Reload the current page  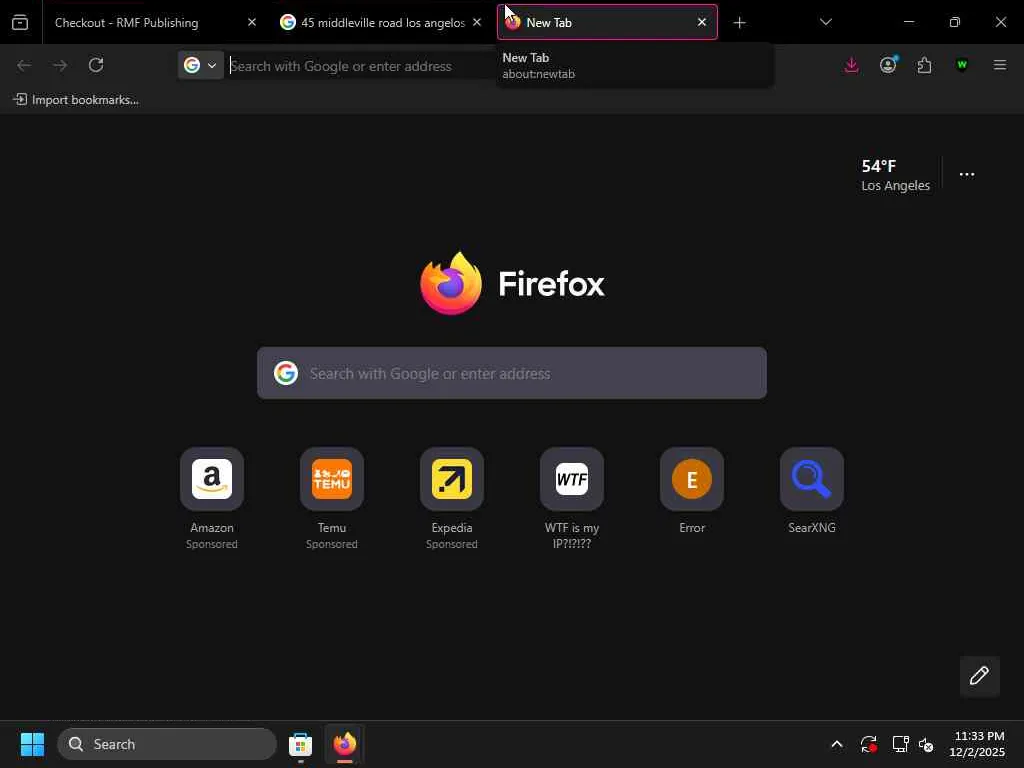coord(96,65)
